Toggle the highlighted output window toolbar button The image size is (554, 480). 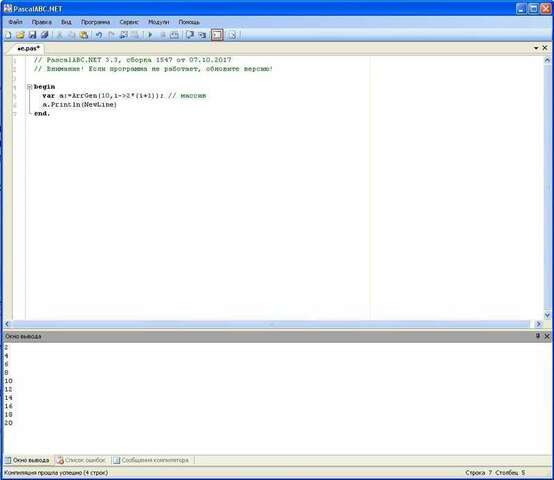click(x=217, y=35)
